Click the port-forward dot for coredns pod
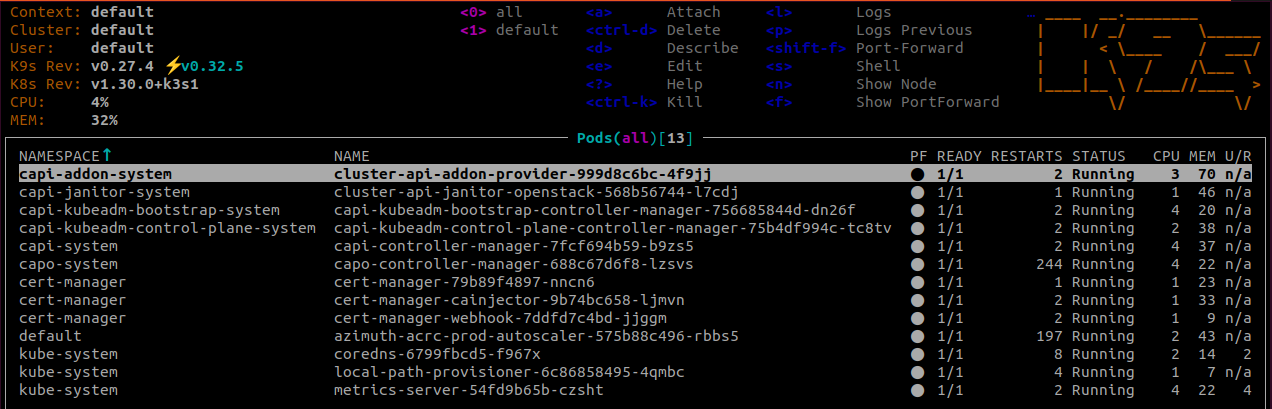 click(917, 354)
